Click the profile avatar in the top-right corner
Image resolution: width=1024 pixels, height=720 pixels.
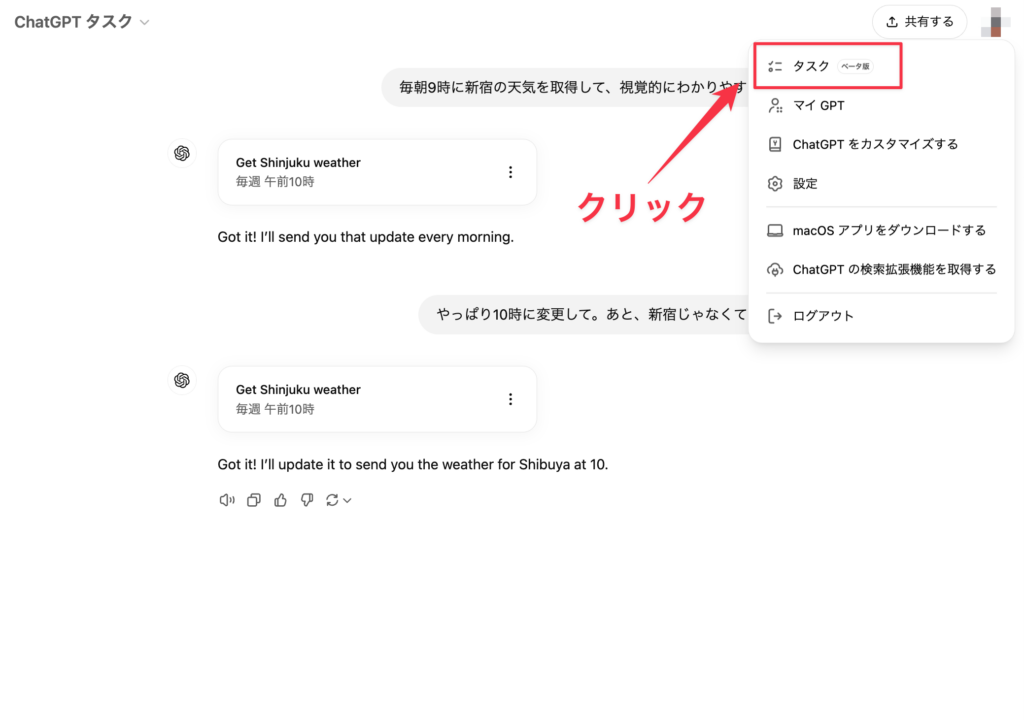[x=994, y=21]
